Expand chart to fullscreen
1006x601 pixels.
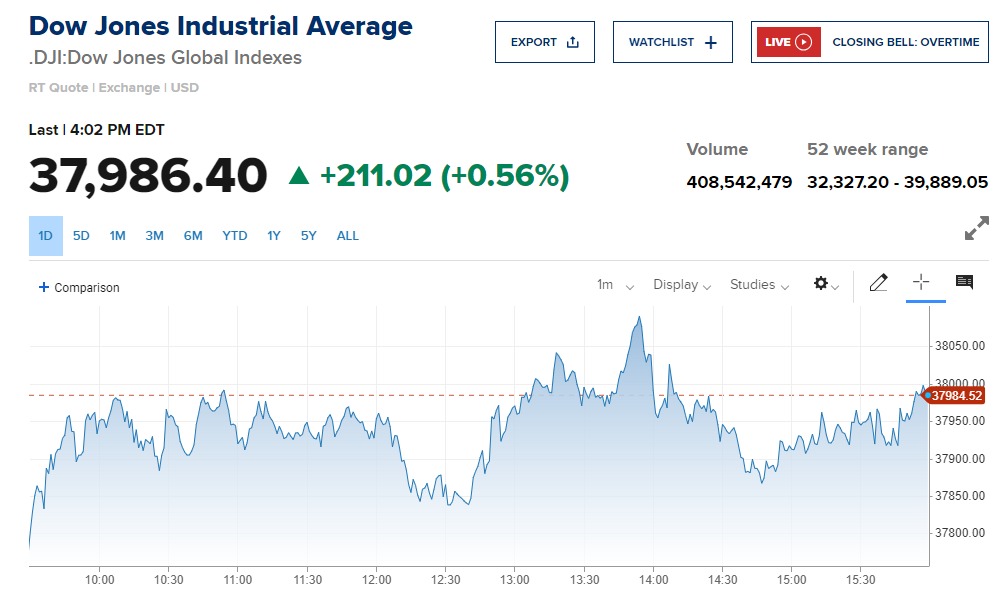(x=976, y=228)
